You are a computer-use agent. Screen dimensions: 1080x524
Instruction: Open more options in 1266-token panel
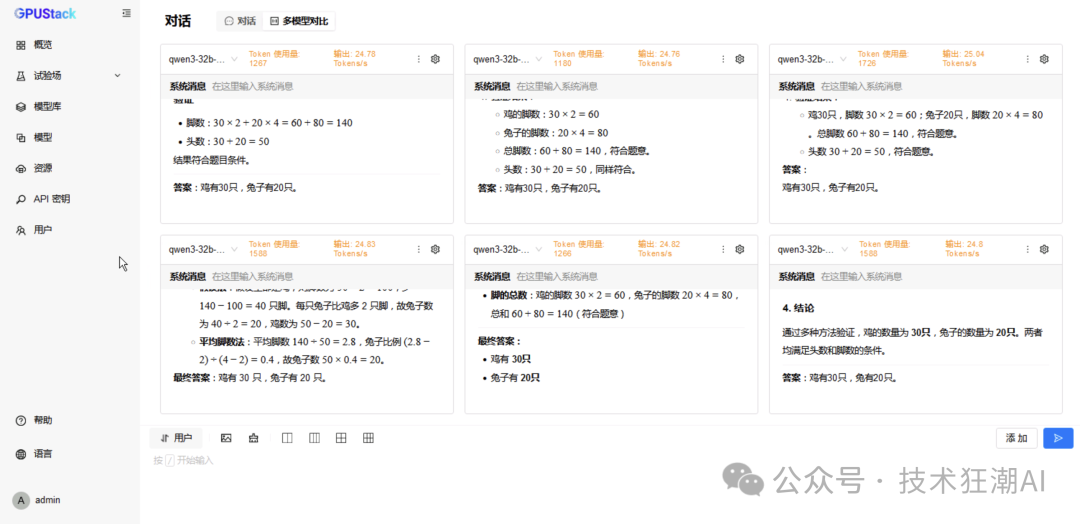(x=723, y=249)
